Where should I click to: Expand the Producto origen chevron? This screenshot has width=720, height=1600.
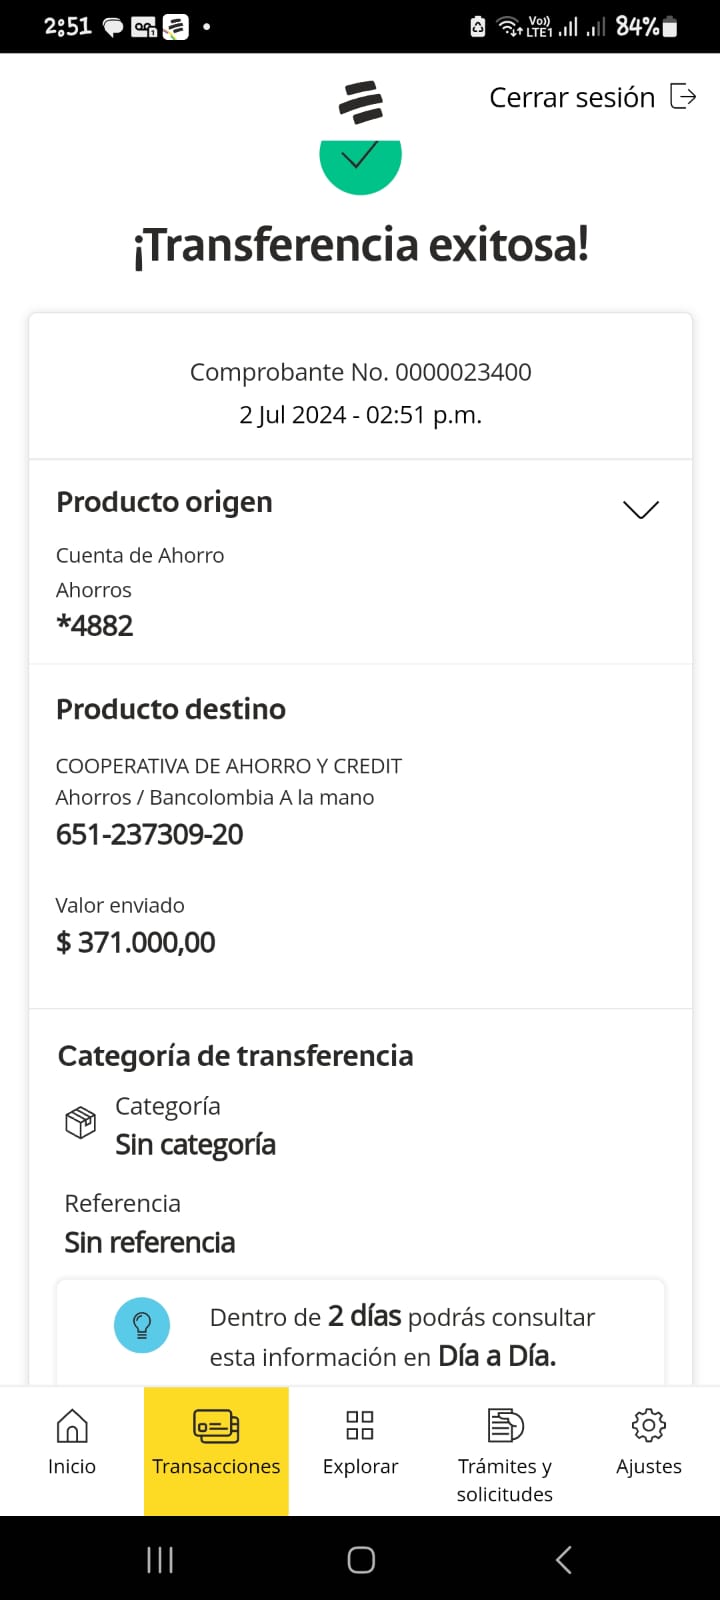[x=641, y=510]
